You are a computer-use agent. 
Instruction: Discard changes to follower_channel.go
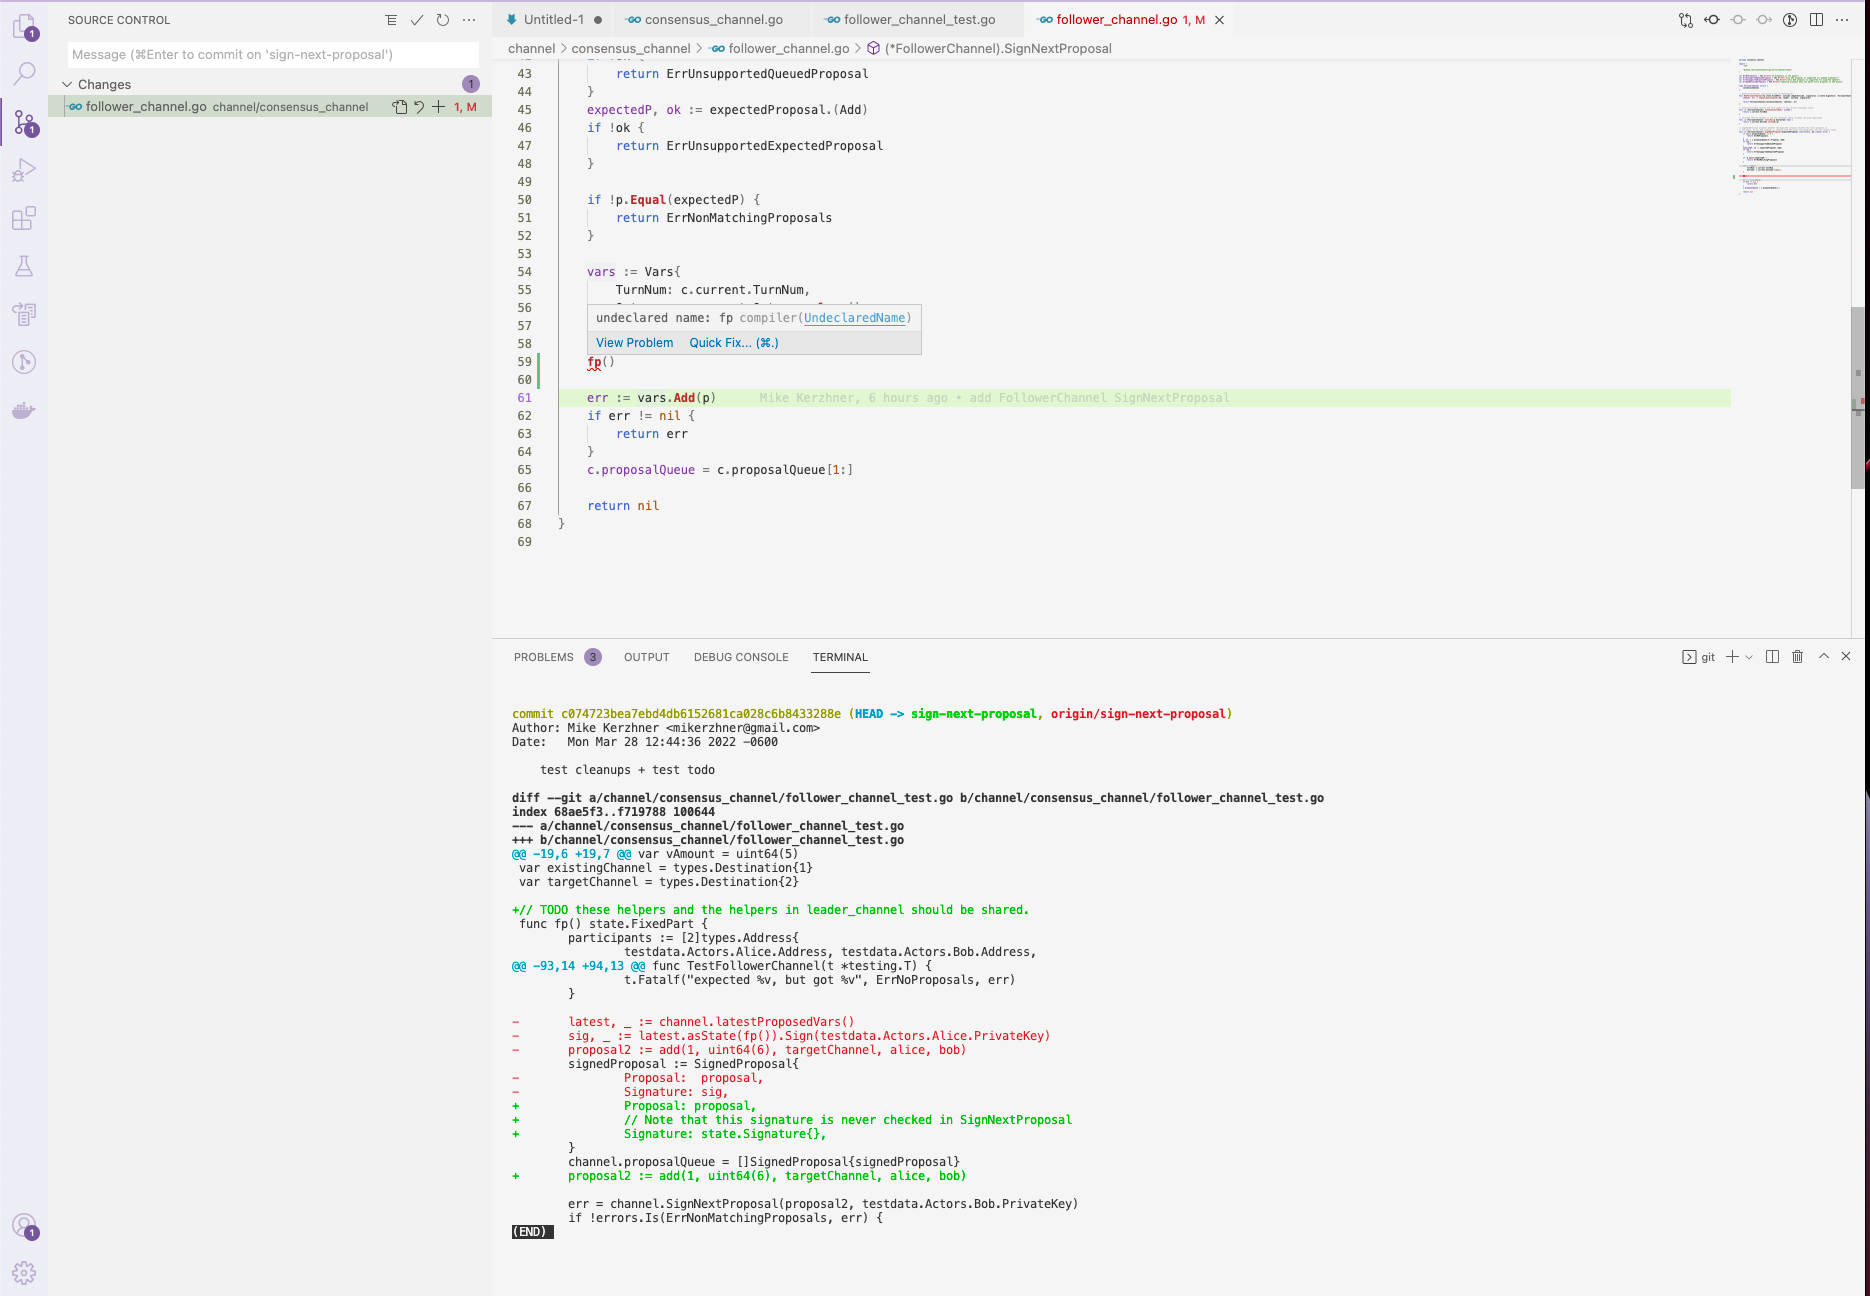(419, 107)
